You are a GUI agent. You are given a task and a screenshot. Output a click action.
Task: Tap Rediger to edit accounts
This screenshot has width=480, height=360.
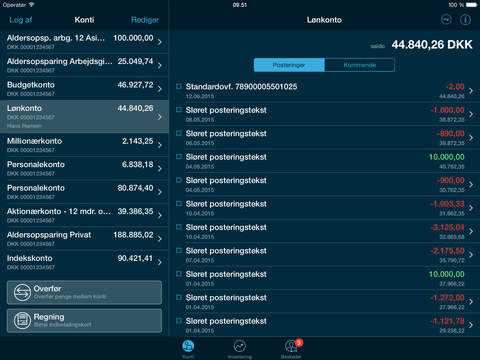pos(145,20)
